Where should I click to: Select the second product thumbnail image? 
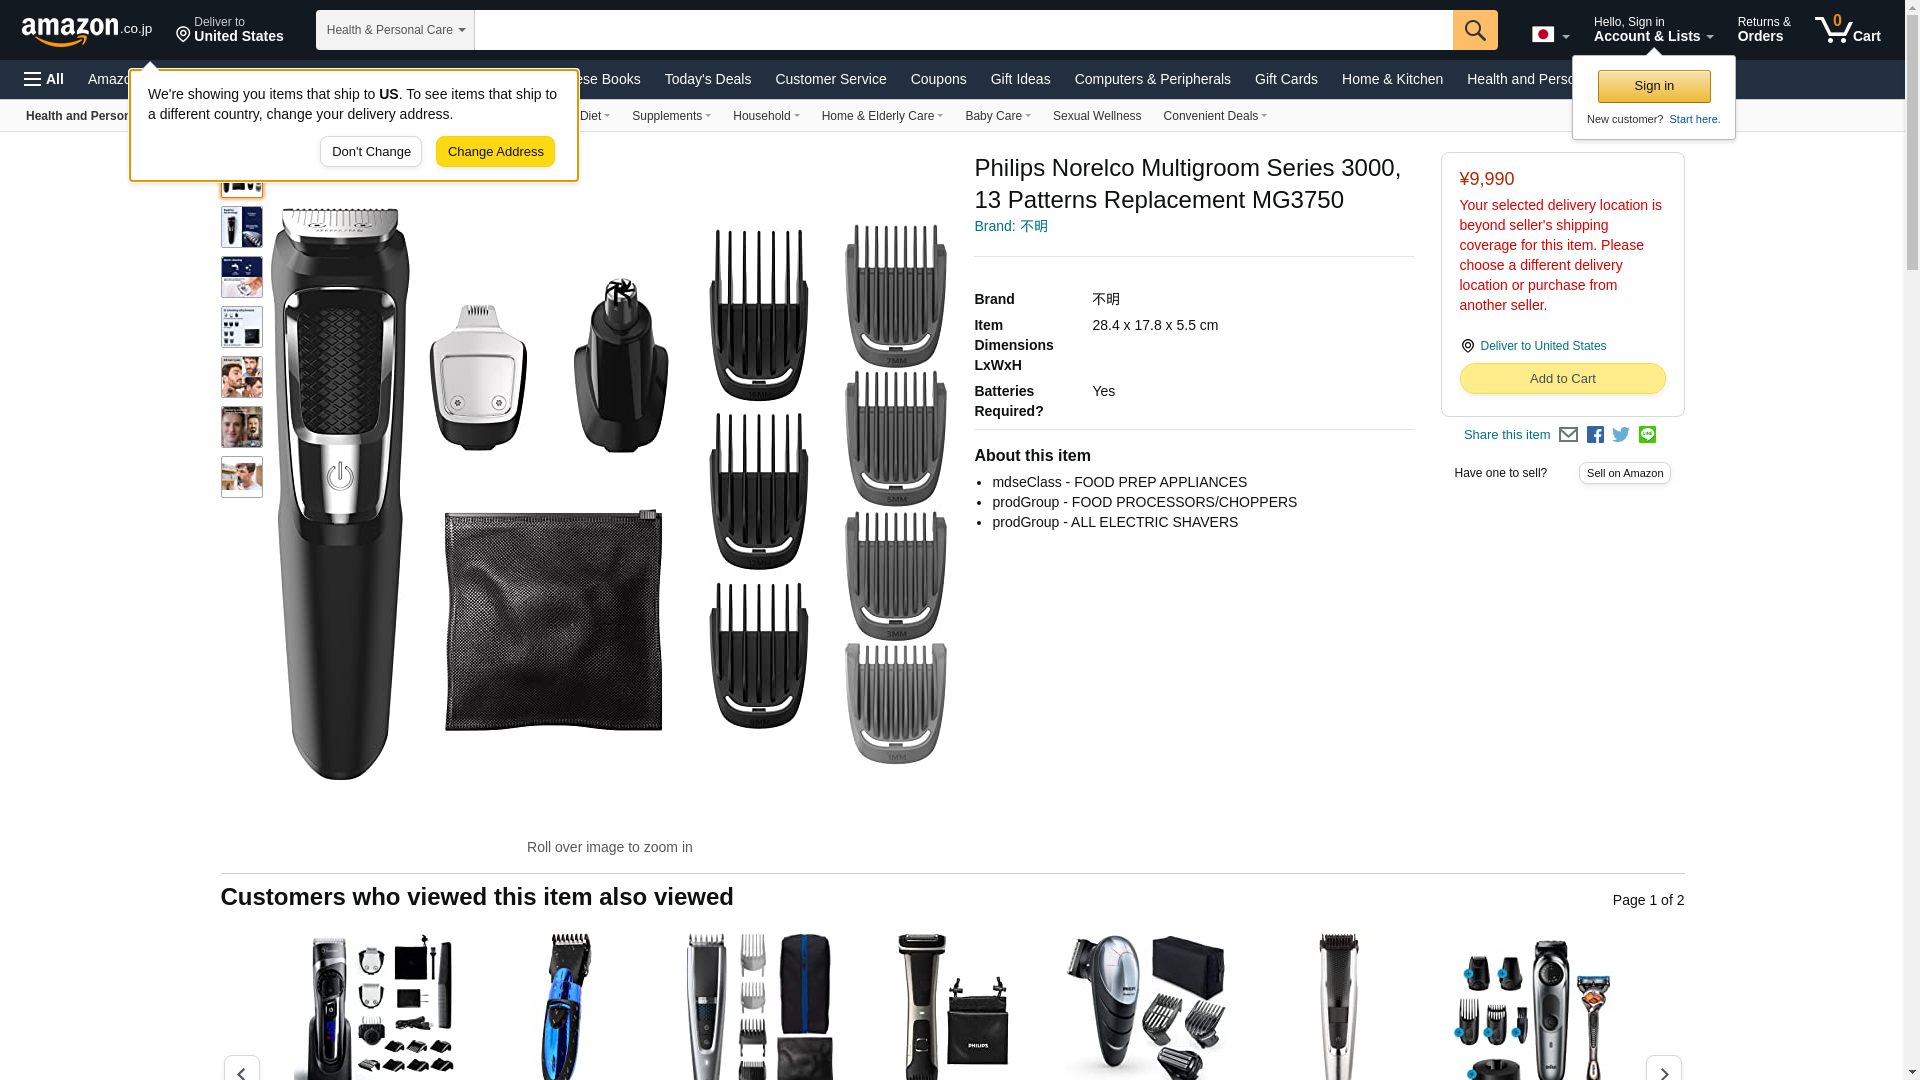click(x=242, y=228)
